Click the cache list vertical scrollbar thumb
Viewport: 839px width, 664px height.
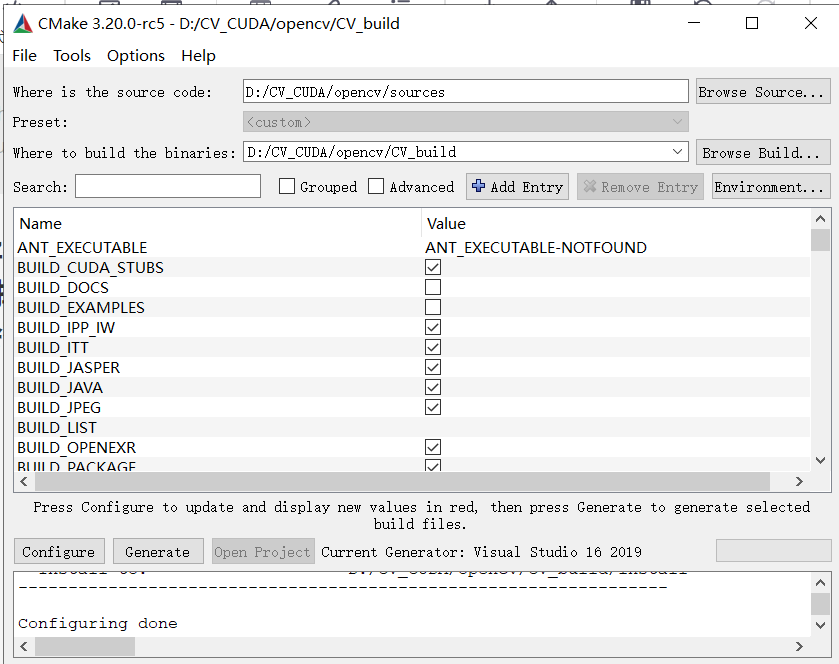[820, 240]
